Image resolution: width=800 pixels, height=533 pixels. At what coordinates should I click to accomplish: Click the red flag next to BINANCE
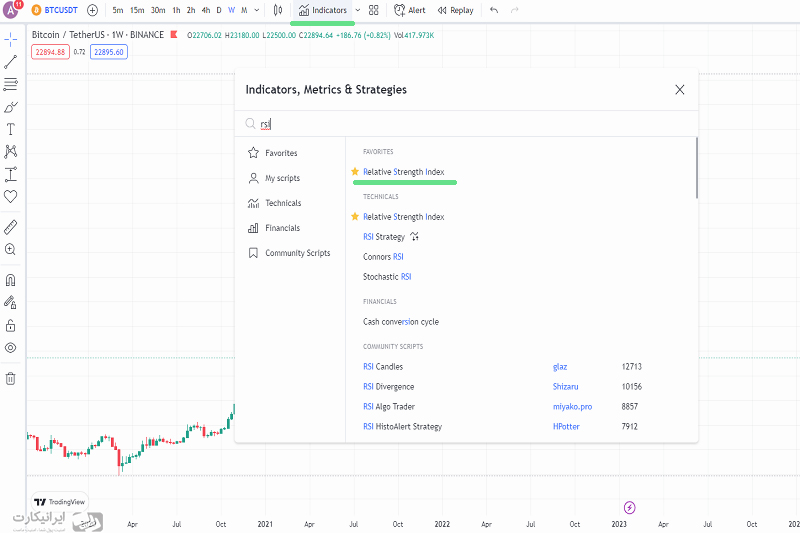pyautogui.click(x=174, y=35)
